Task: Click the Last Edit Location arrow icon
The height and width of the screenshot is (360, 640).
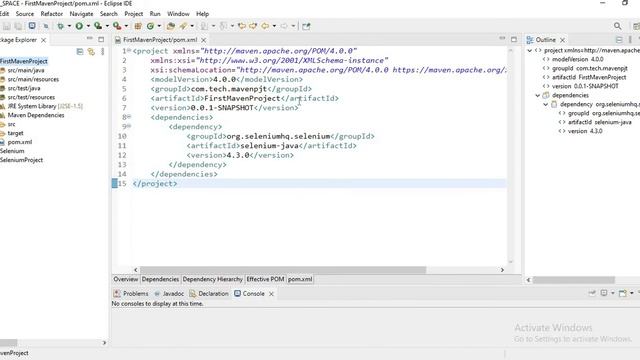Action: [242, 26]
